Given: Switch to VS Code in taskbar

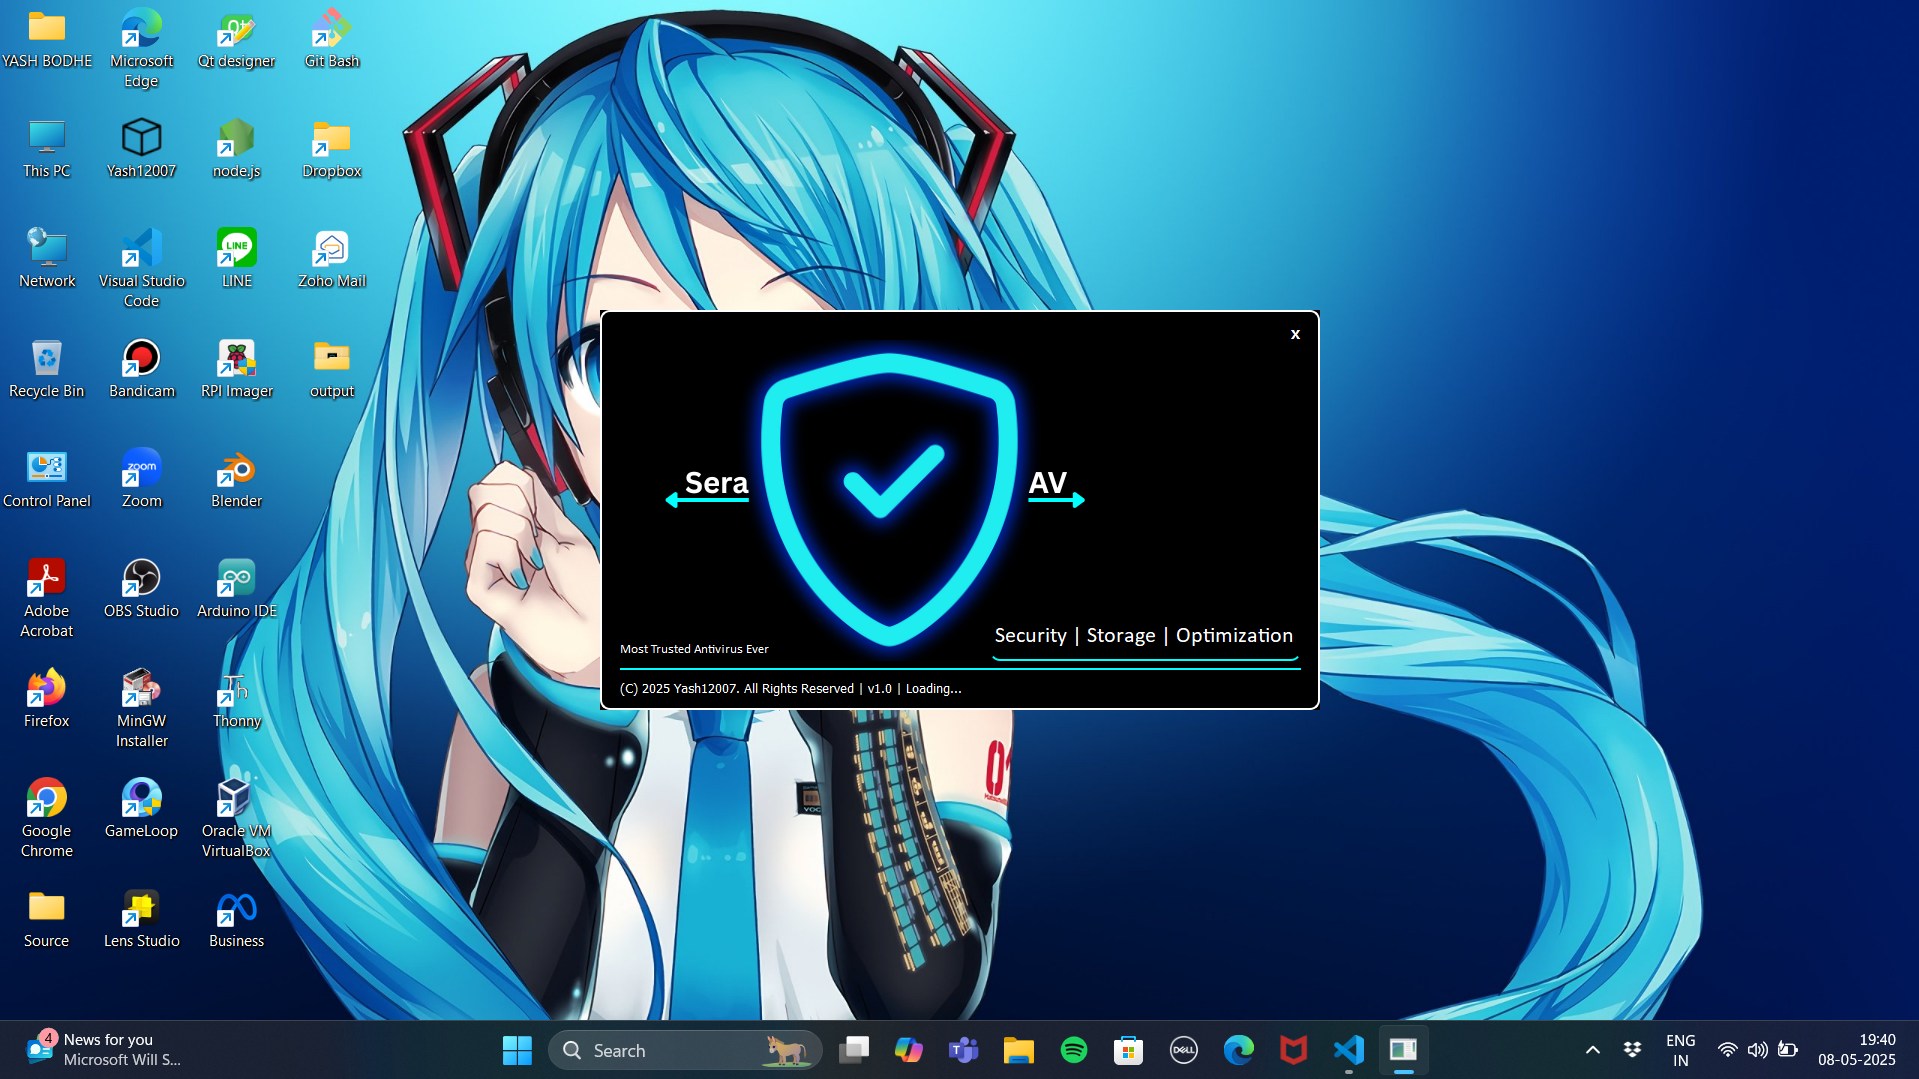Looking at the screenshot, I should click(1348, 1050).
